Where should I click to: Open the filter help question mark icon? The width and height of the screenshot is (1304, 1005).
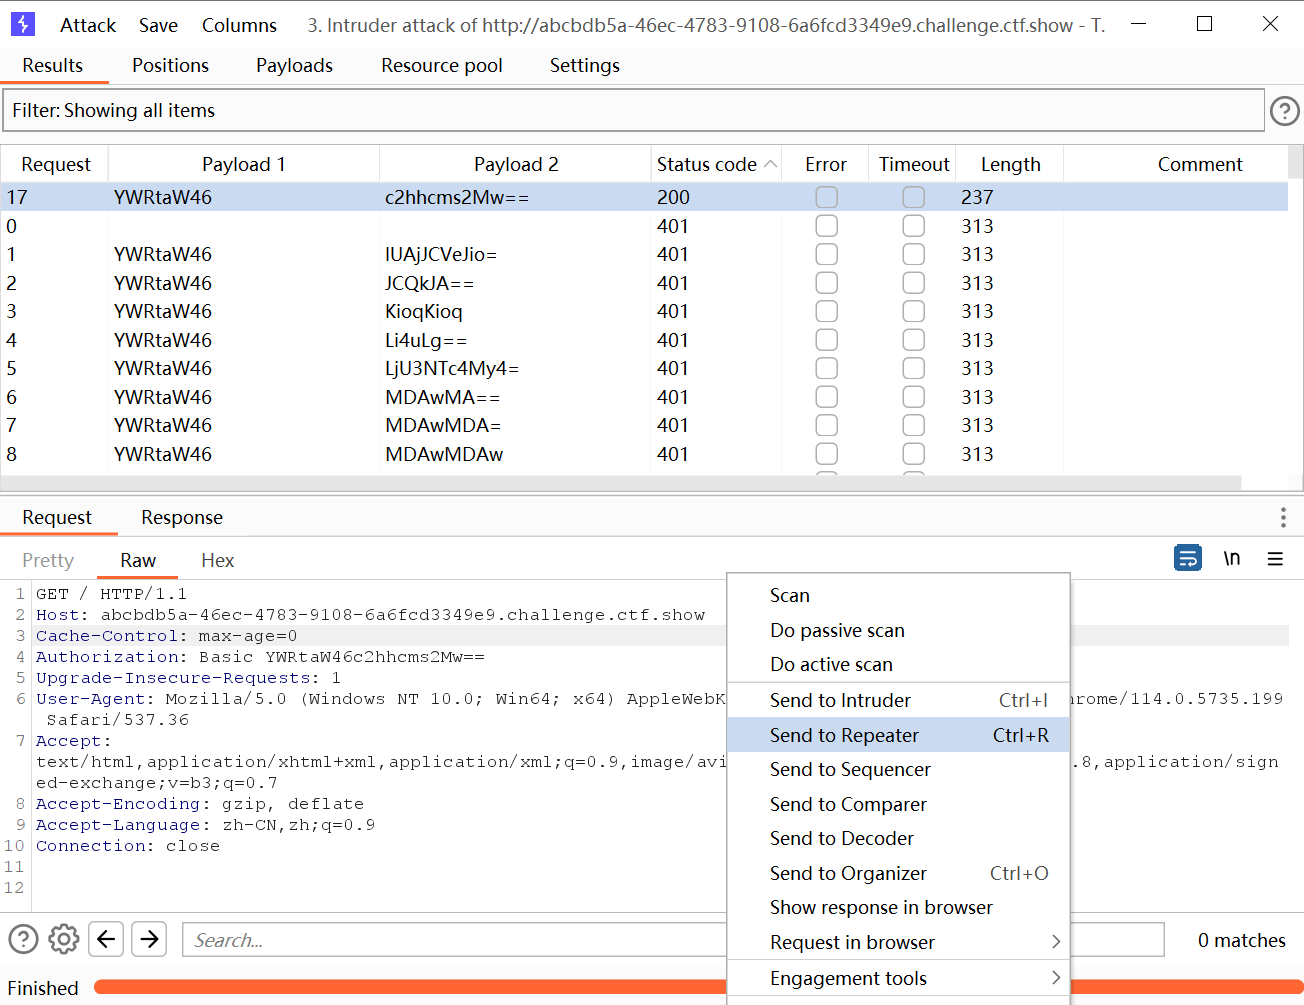(x=1284, y=111)
